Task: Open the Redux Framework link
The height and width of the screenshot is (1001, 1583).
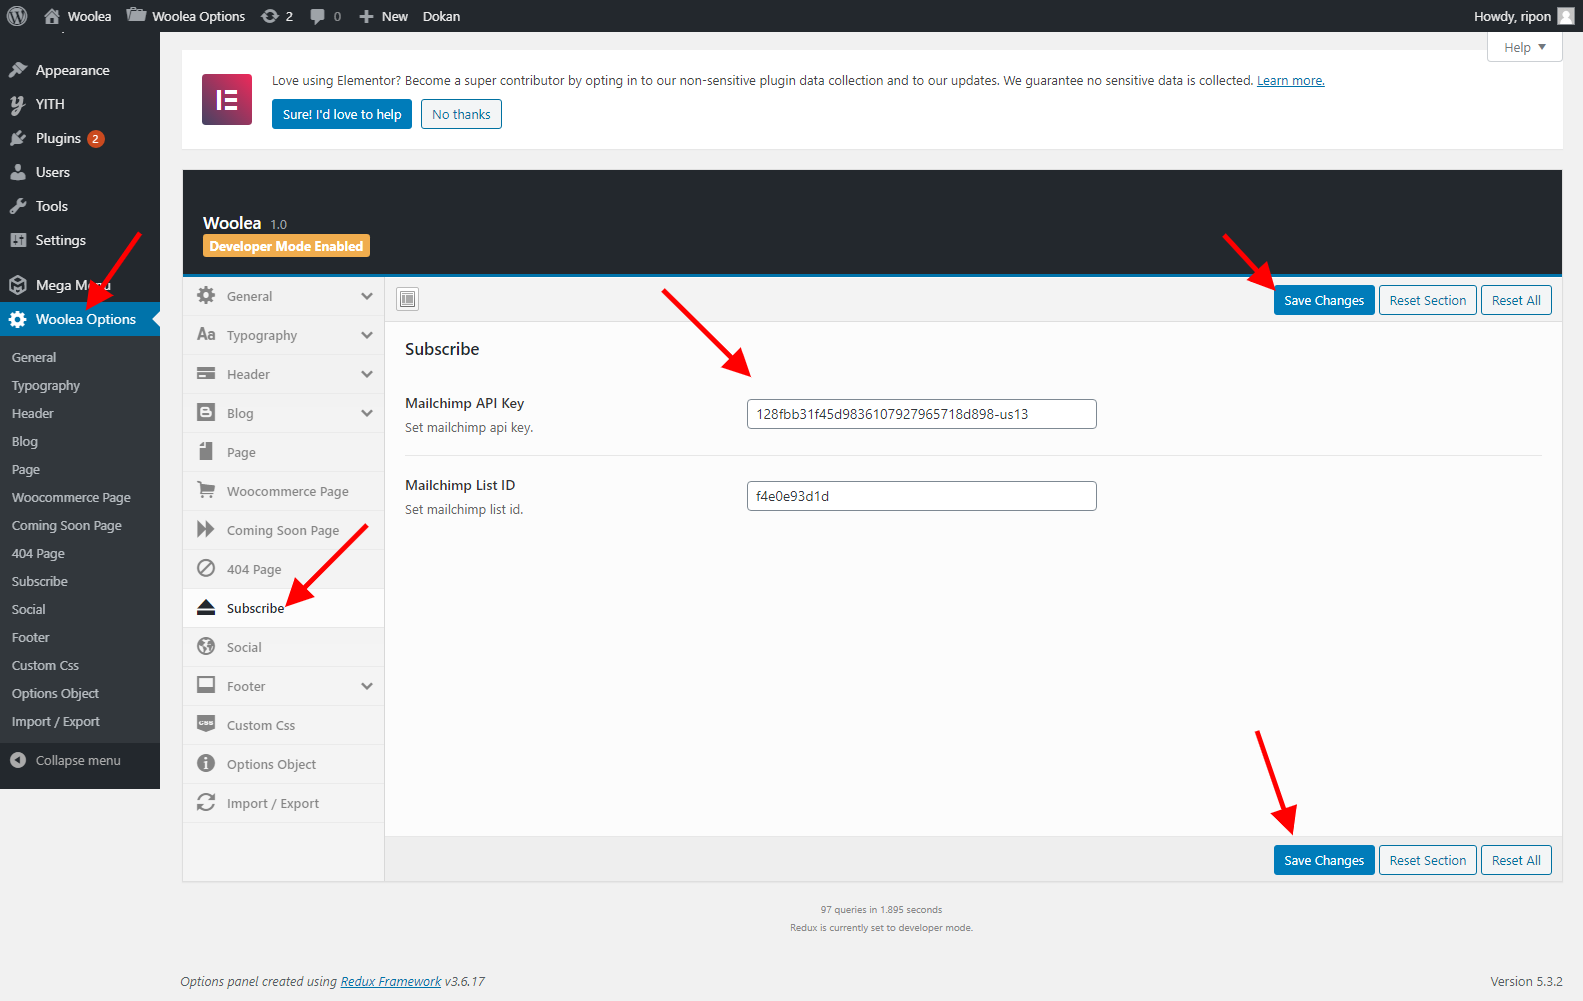Action: click(x=391, y=981)
